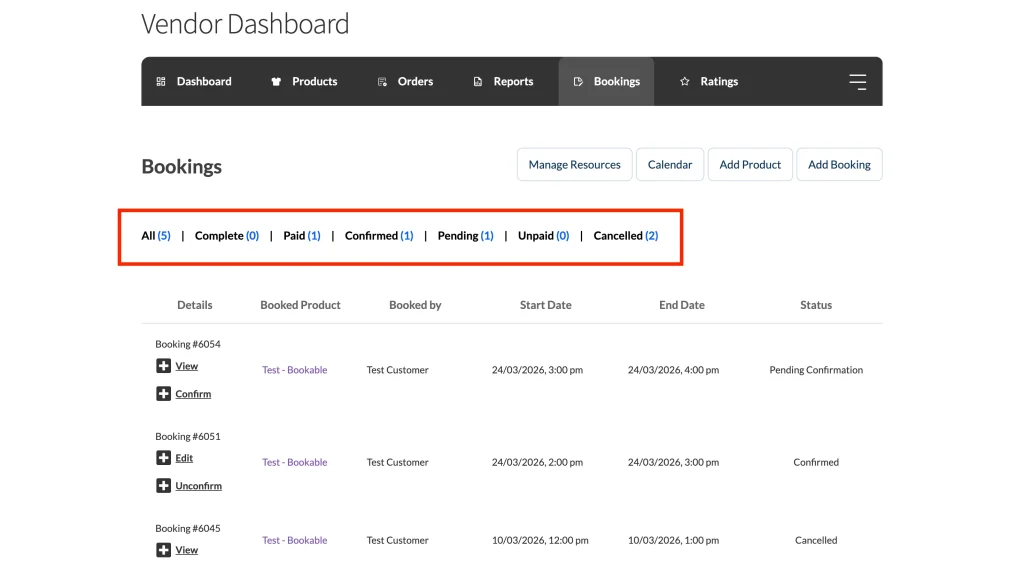Click the Bookings icon in navbar
1024x581 pixels.
tap(578, 82)
